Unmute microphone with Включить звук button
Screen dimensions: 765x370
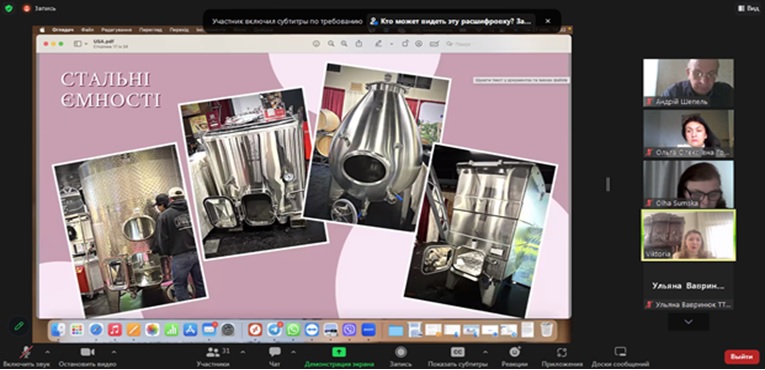26,357
